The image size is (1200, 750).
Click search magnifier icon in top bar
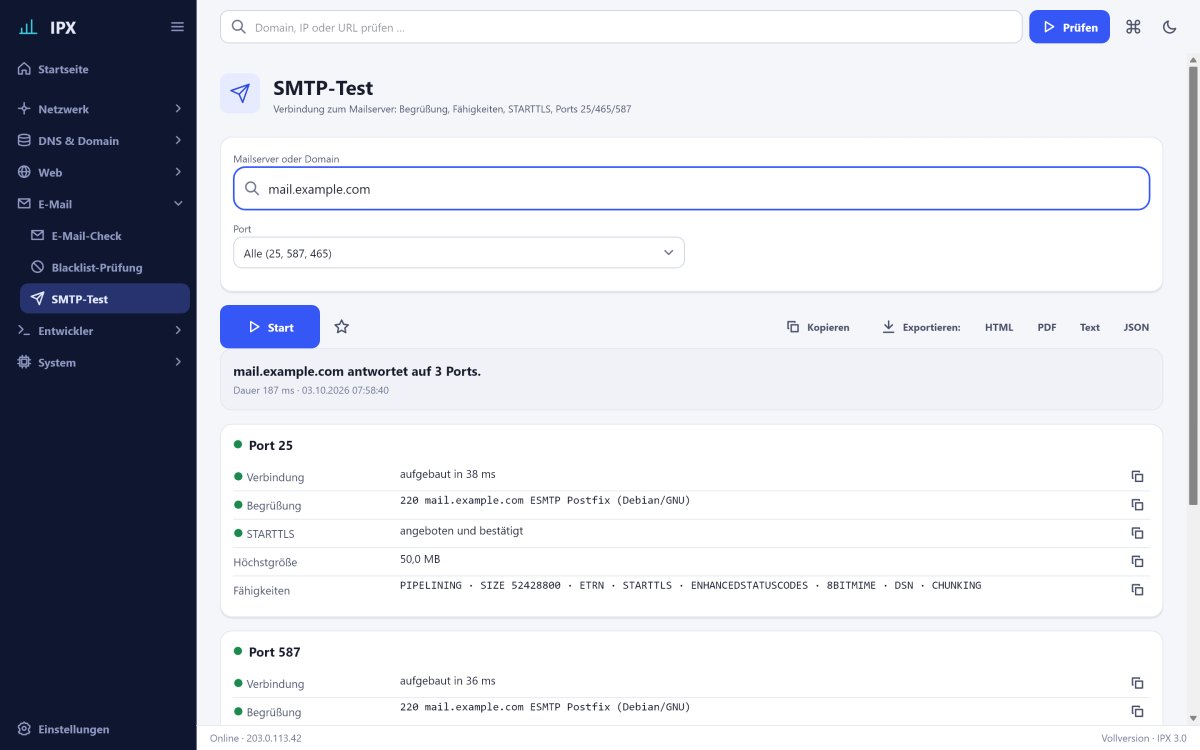(x=239, y=27)
